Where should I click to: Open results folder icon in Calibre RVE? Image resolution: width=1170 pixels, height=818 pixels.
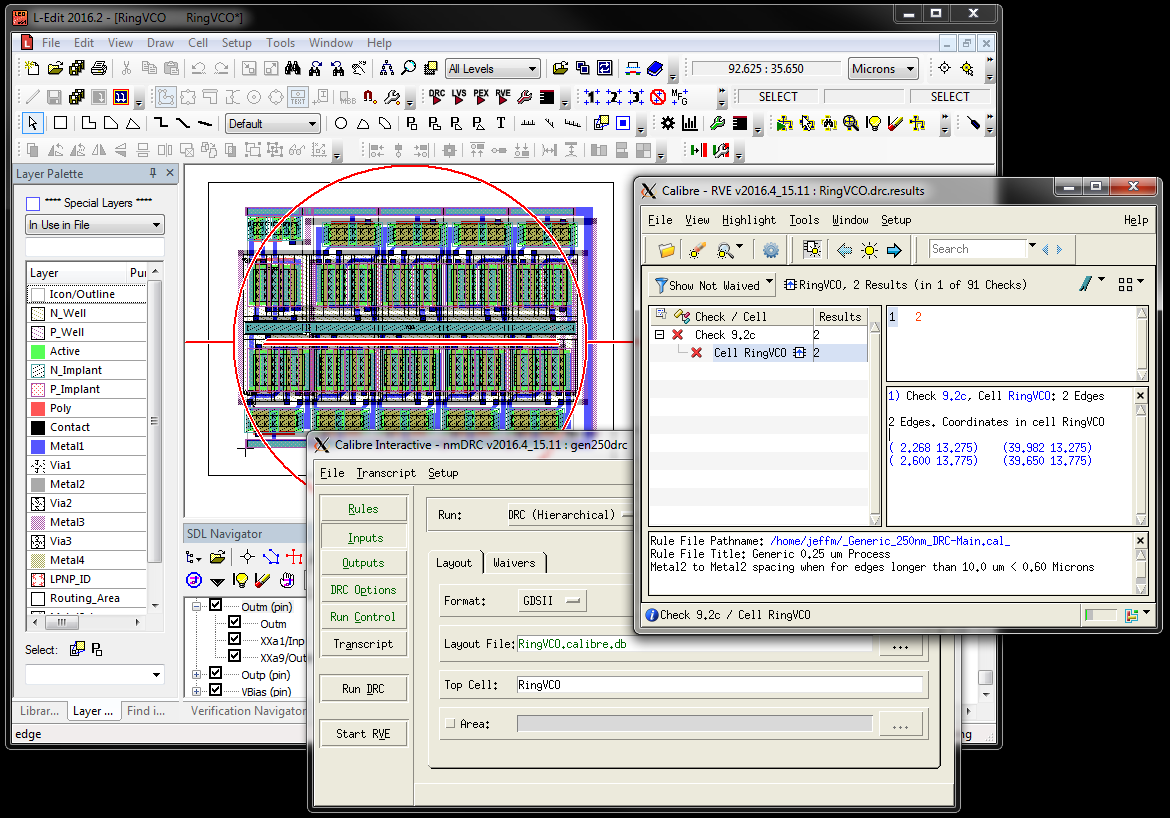pos(666,250)
